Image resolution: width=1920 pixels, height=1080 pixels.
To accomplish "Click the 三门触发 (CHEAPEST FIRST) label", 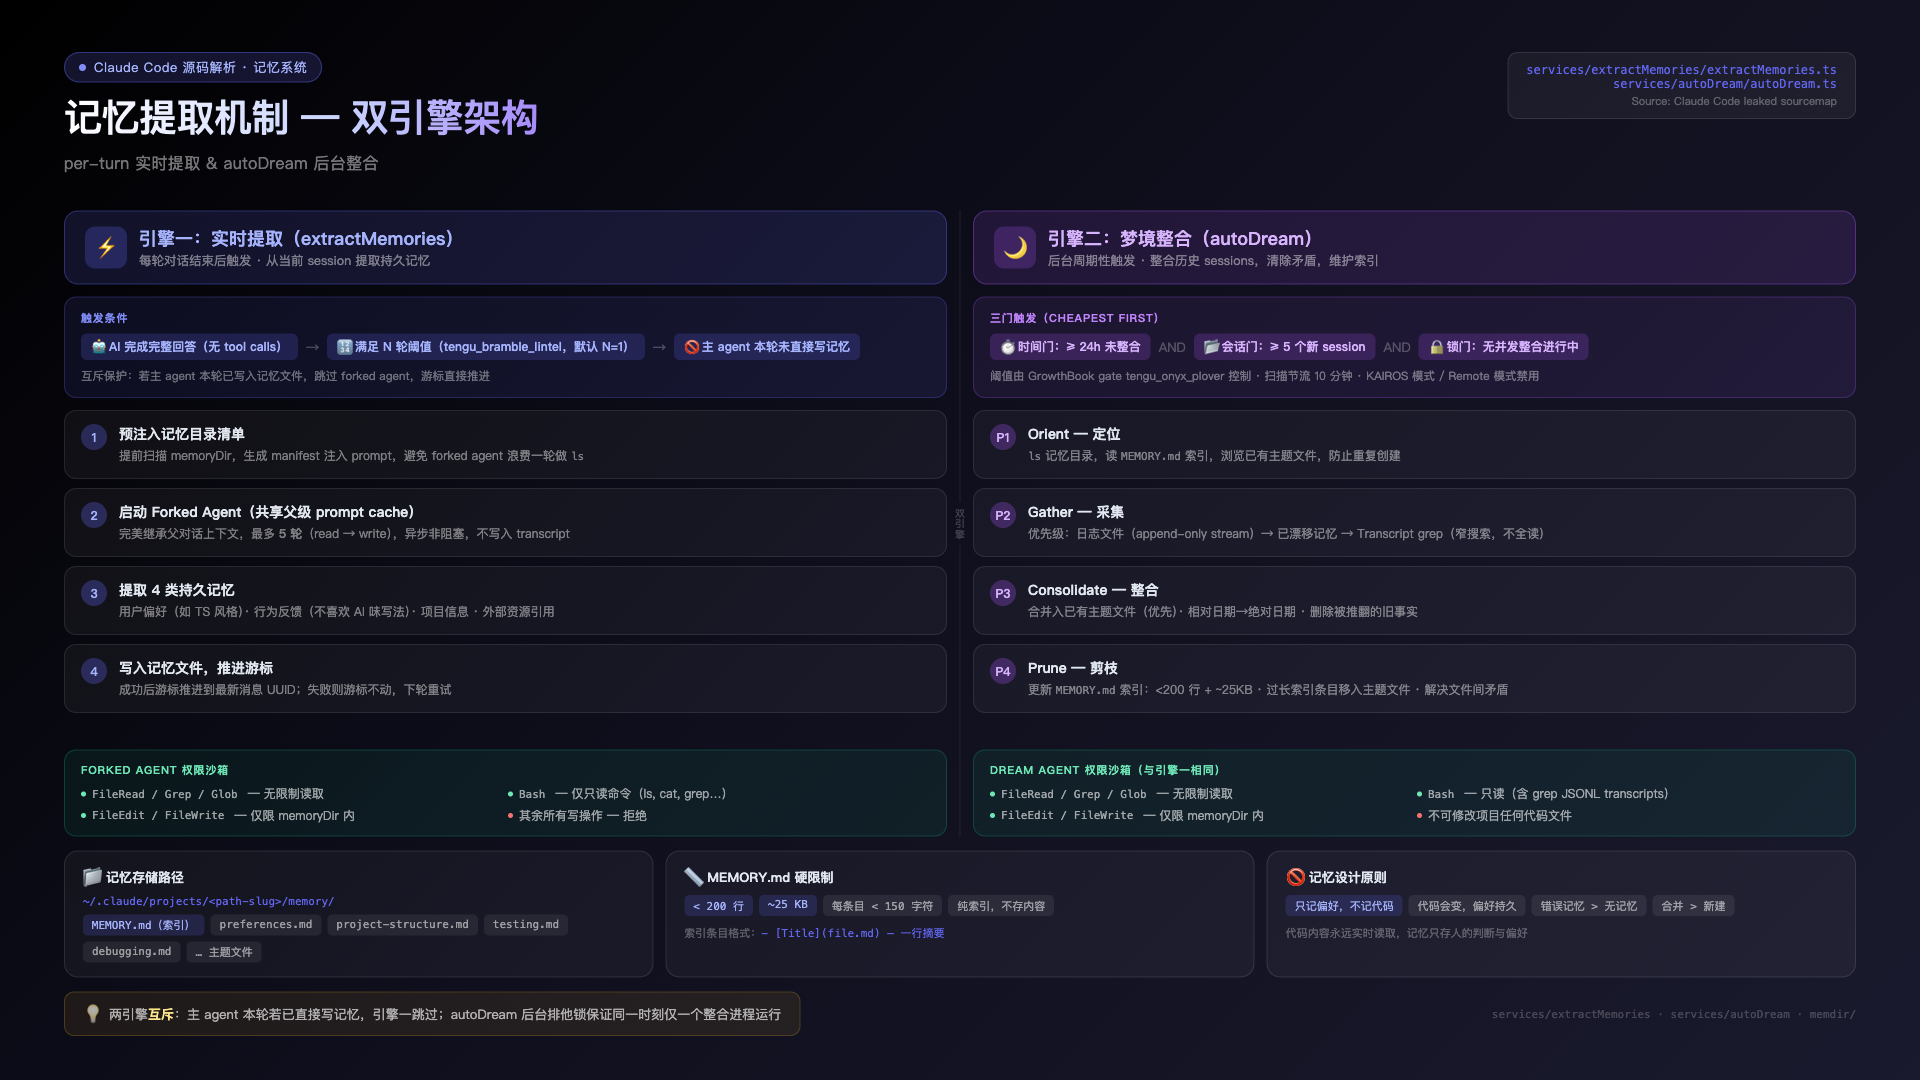I will pos(1073,318).
